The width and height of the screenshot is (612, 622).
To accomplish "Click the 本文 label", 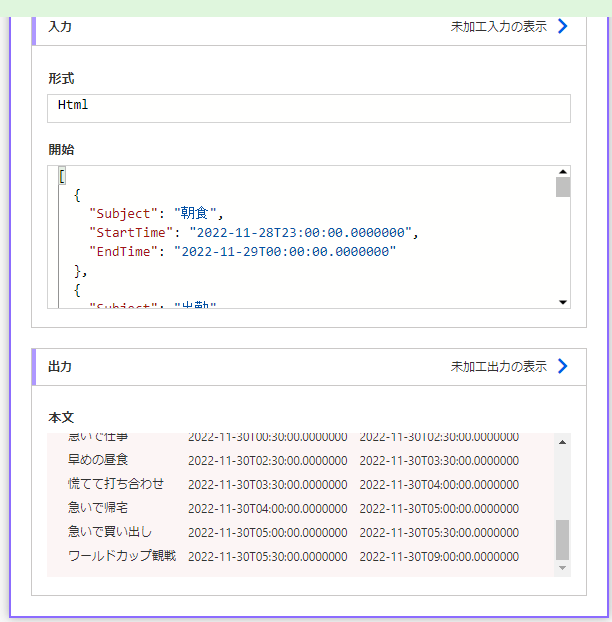I will pyautogui.click(x=61, y=417).
